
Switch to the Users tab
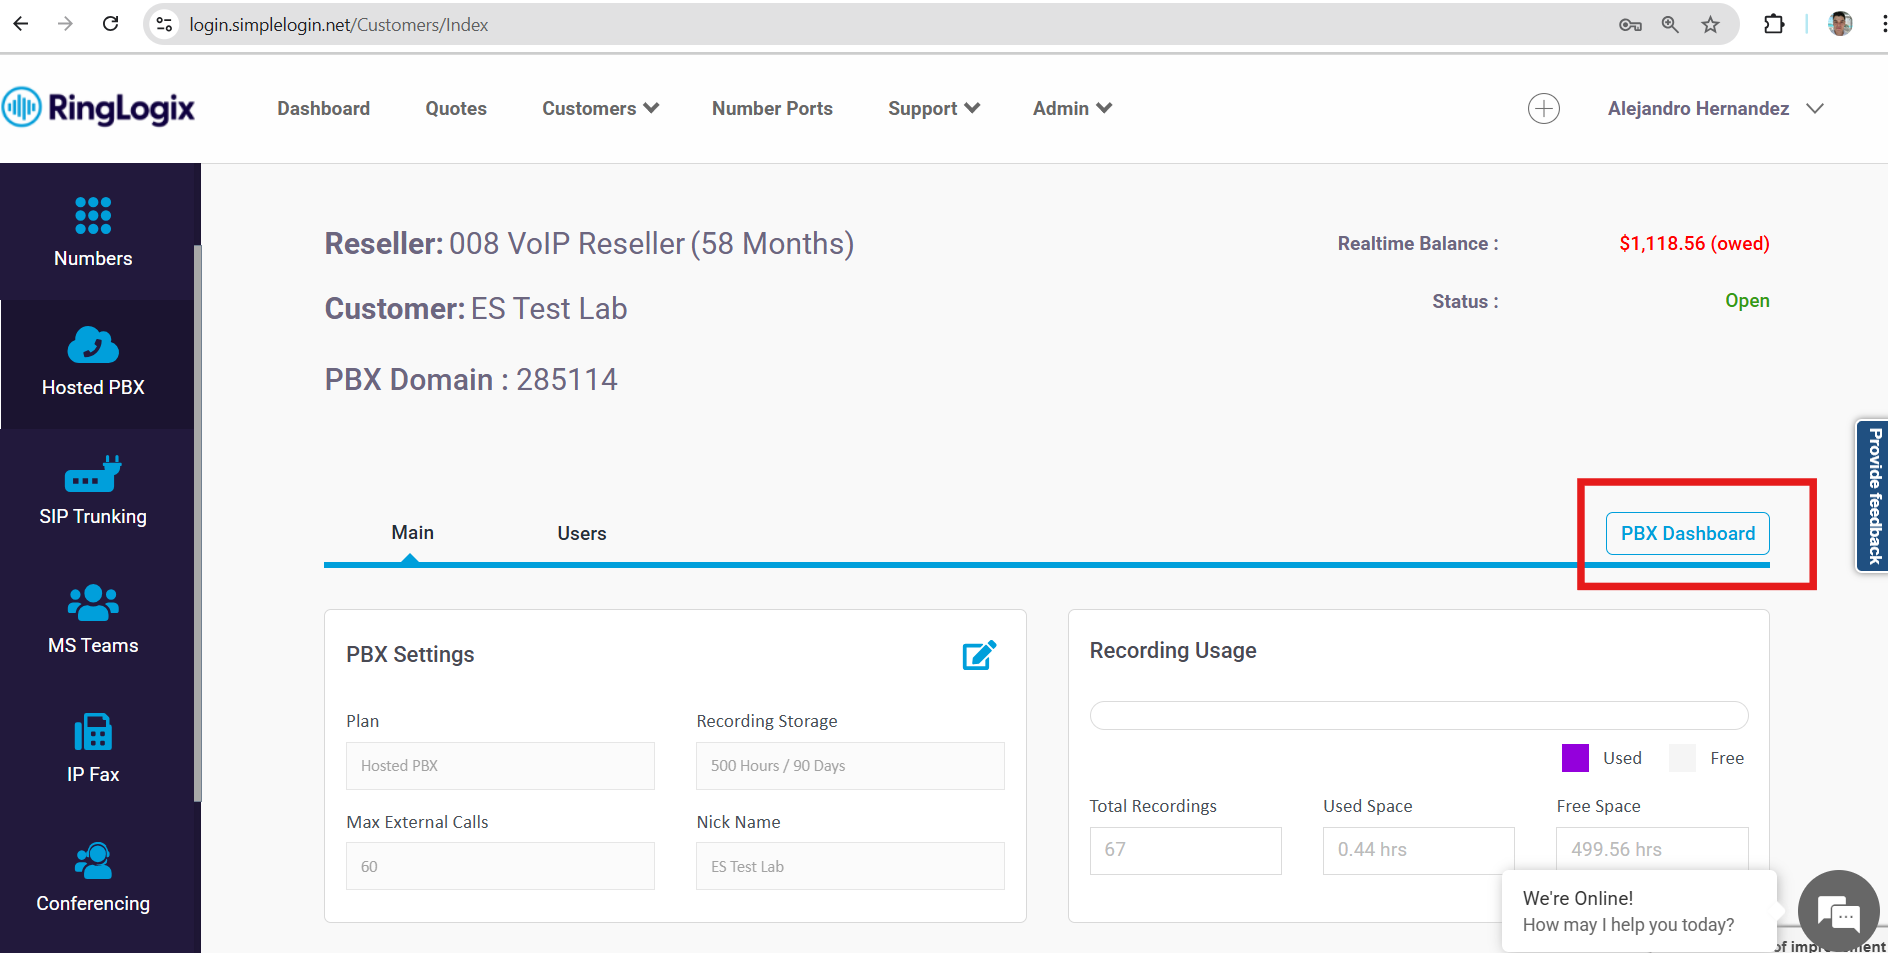[x=582, y=534]
